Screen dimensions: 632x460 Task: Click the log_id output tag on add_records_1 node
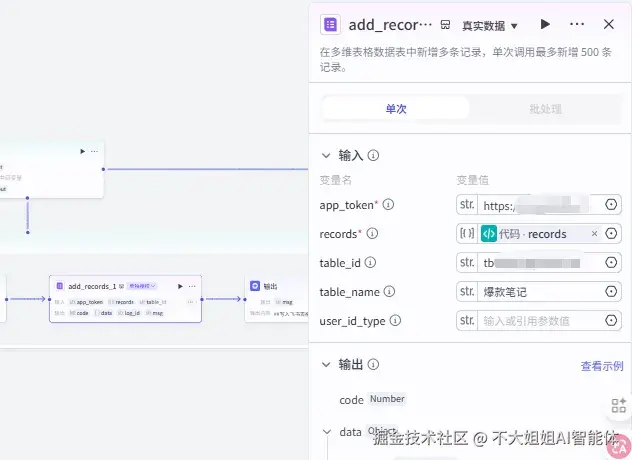click(x=129, y=313)
